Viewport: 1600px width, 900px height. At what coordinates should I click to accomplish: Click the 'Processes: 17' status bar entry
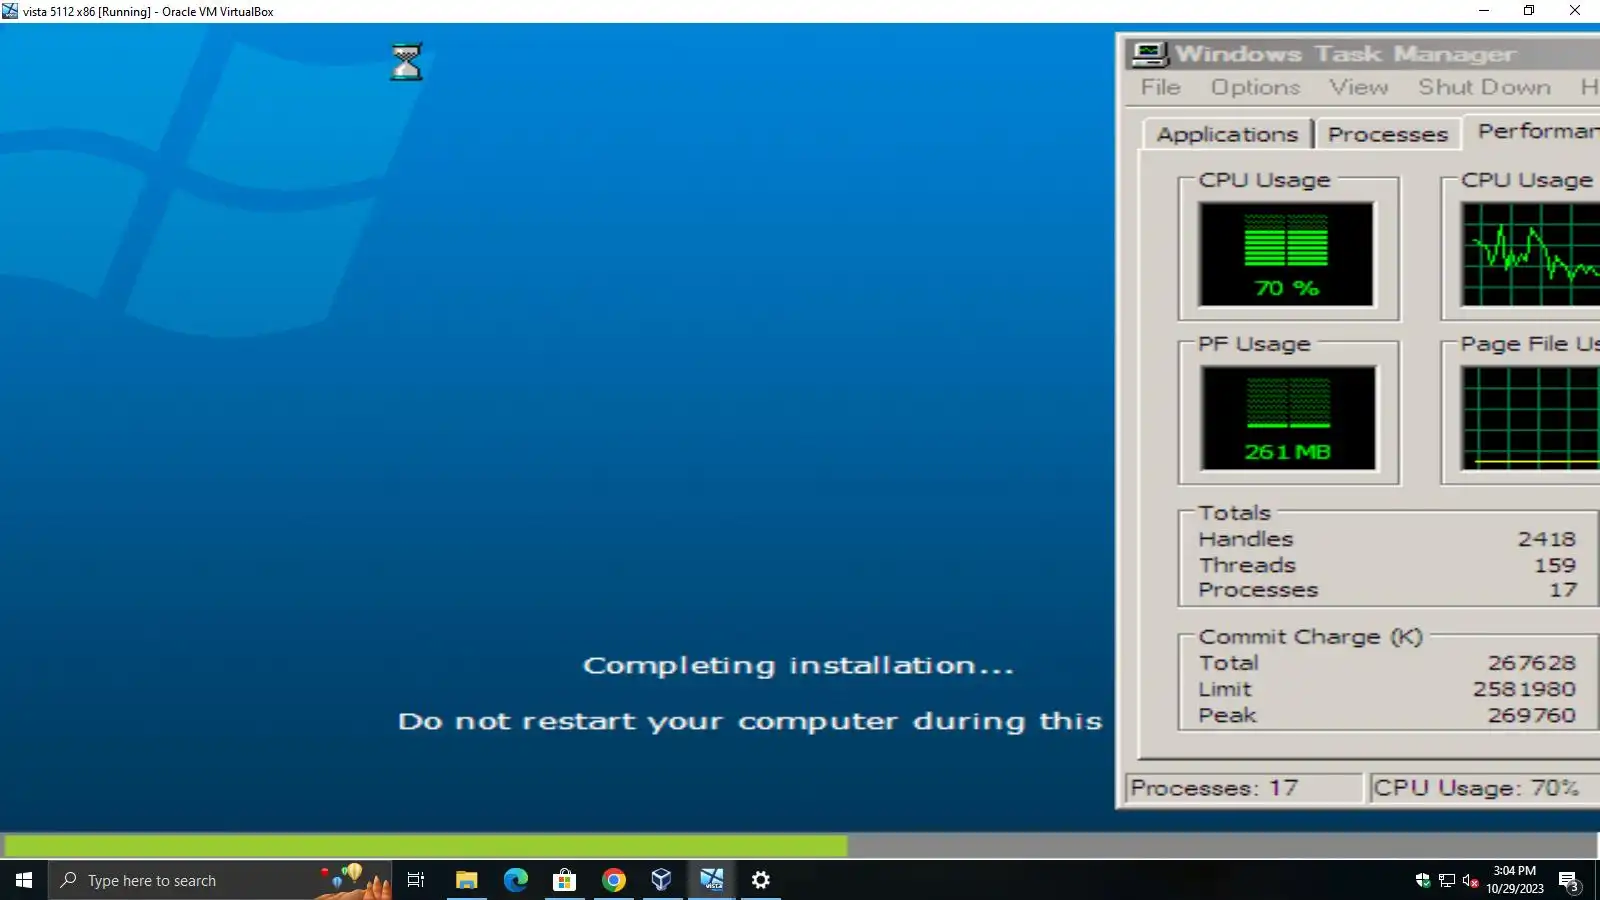(1245, 788)
